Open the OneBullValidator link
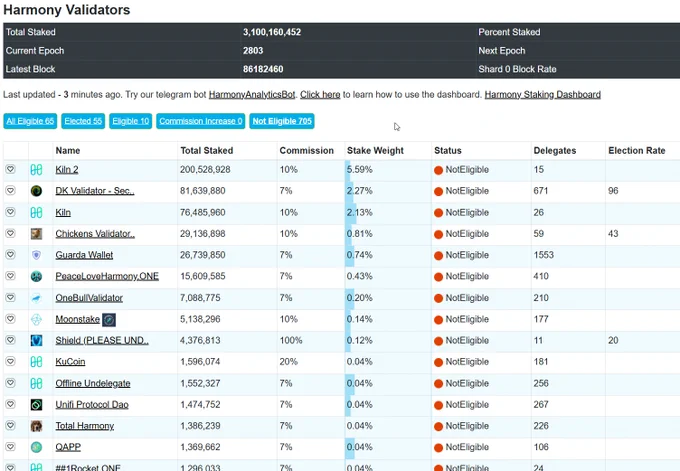This screenshot has height=471, width=680. click(x=89, y=298)
